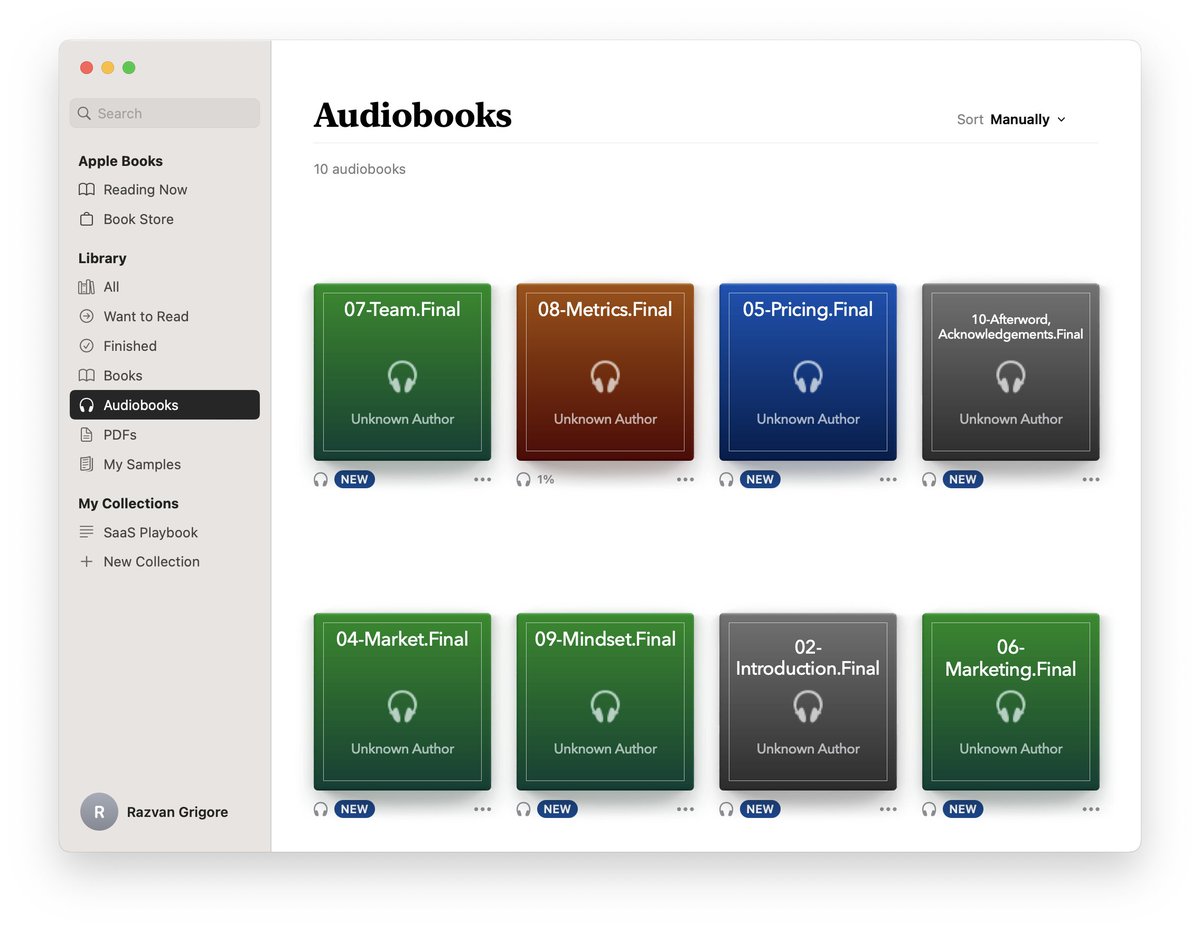Image resolution: width=1200 pixels, height=930 pixels.
Task: Show Finished books
Action: point(165,346)
